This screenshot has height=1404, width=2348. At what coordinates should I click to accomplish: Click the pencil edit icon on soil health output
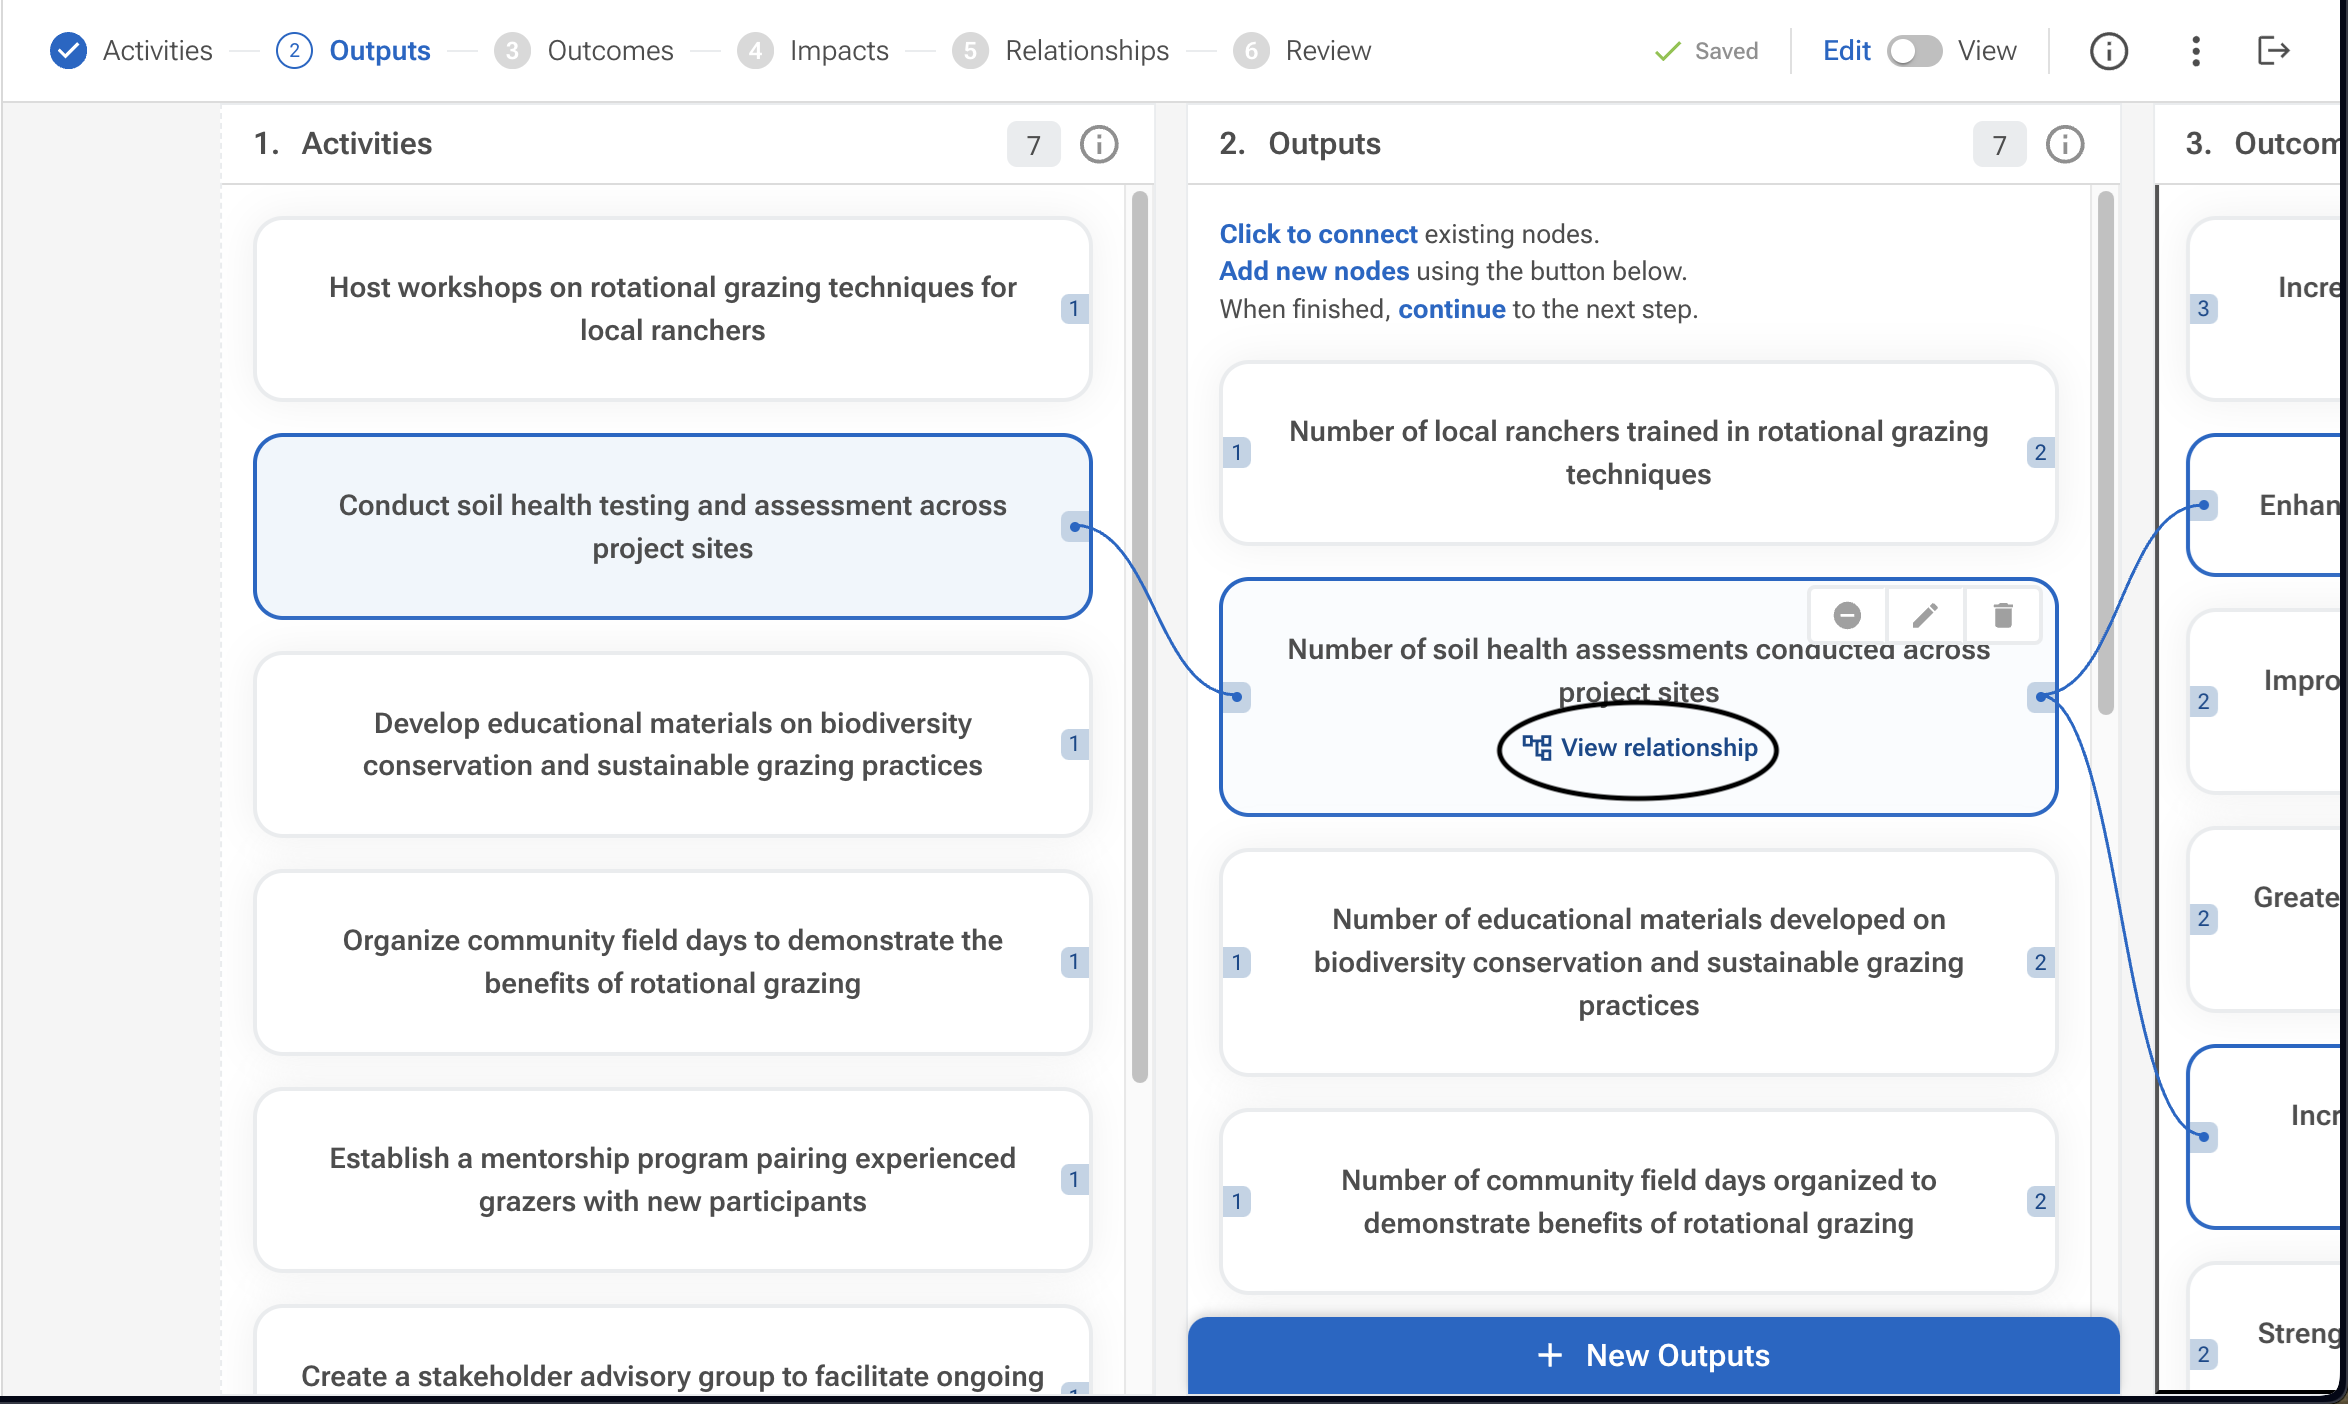pos(1925,615)
